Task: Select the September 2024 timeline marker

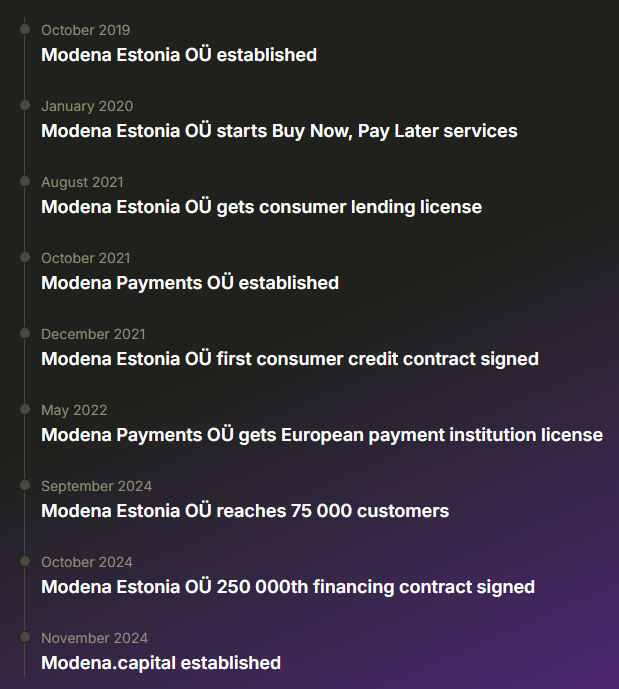Action: pyautogui.click(x=24, y=486)
